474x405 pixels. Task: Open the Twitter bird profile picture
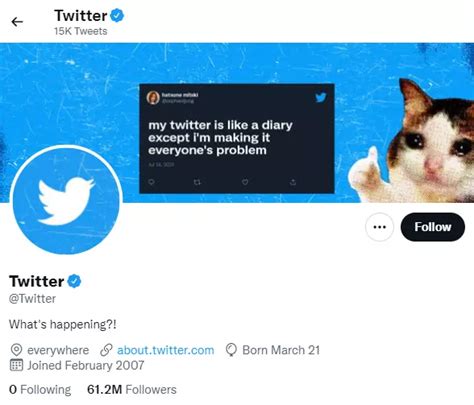click(67, 200)
